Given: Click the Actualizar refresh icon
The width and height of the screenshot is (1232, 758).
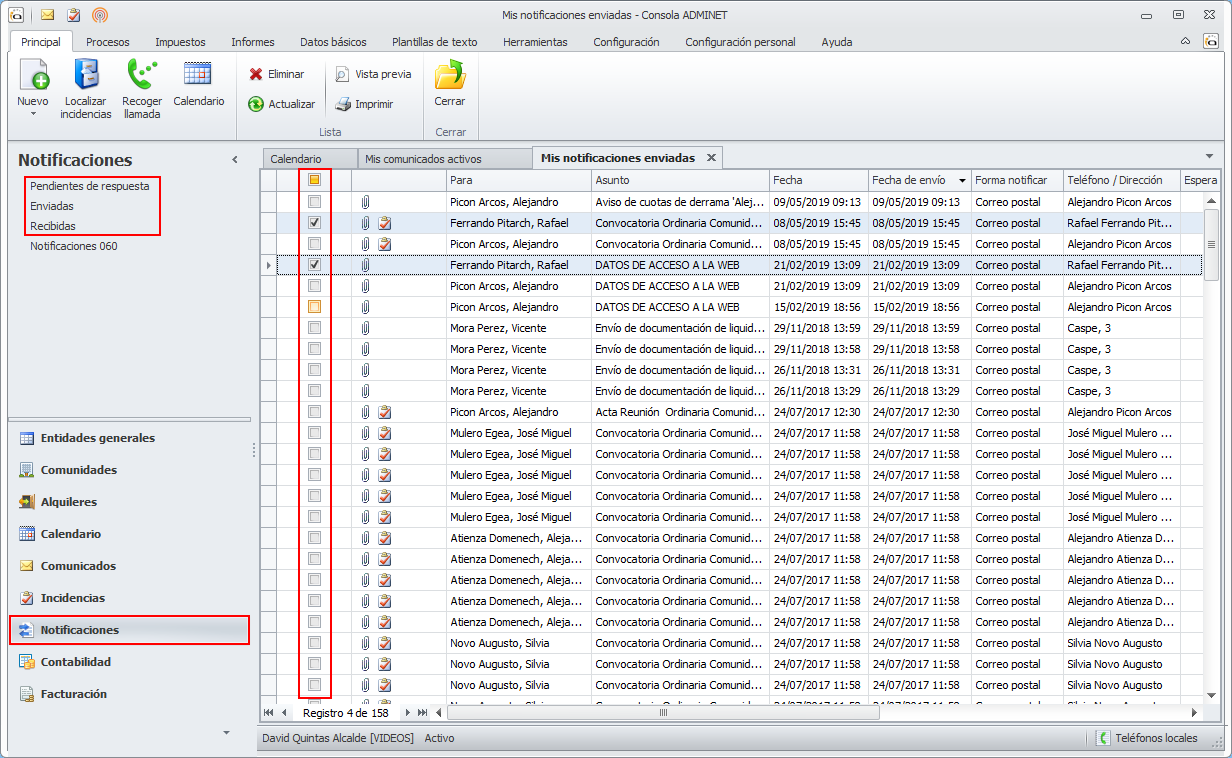Looking at the screenshot, I should tap(256, 104).
